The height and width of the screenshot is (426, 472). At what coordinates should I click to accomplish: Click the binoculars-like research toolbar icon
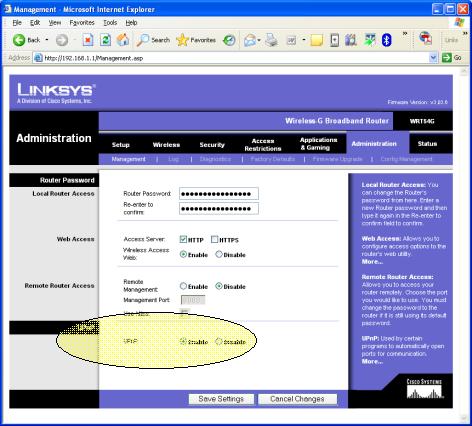[351, 40]
